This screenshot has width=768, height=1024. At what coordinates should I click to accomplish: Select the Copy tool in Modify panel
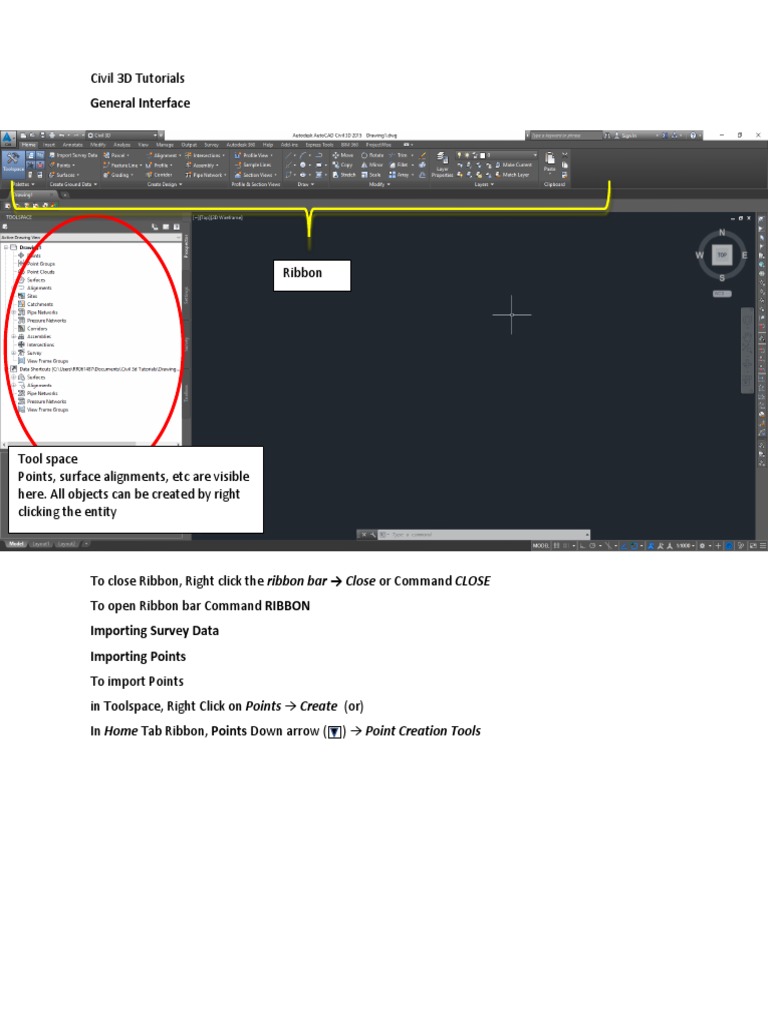pyautogui.click(x=343, y=165)
